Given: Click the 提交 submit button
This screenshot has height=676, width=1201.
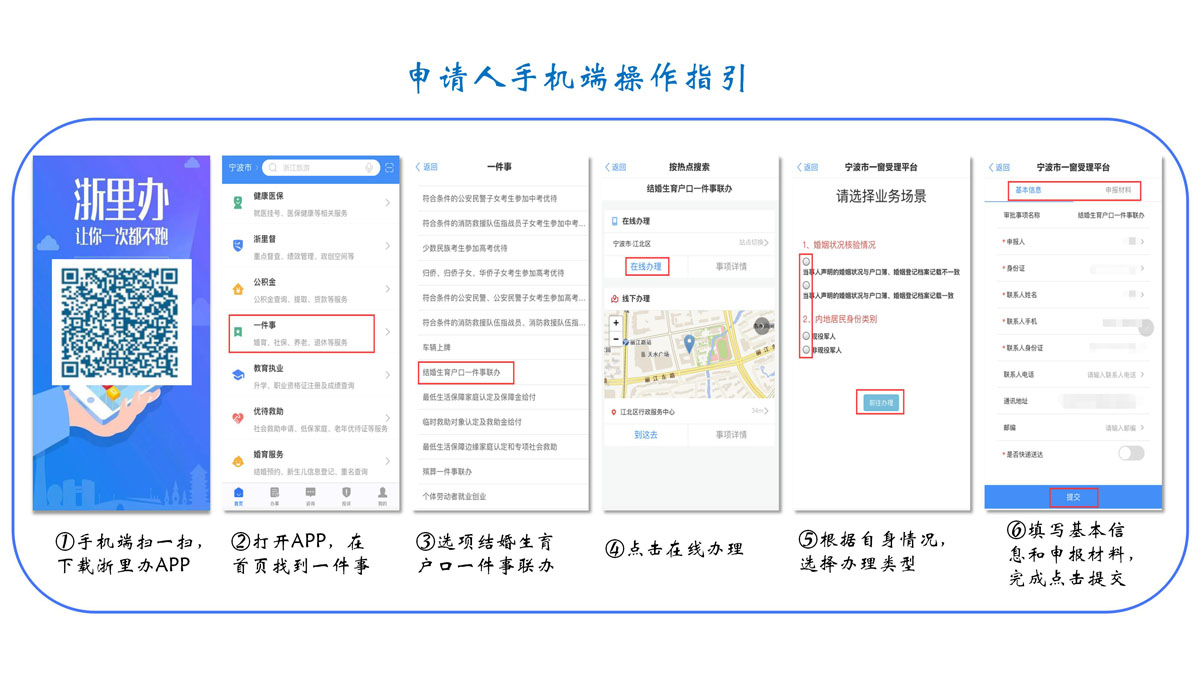Looking at the screenshot, I should [1073, 497].
